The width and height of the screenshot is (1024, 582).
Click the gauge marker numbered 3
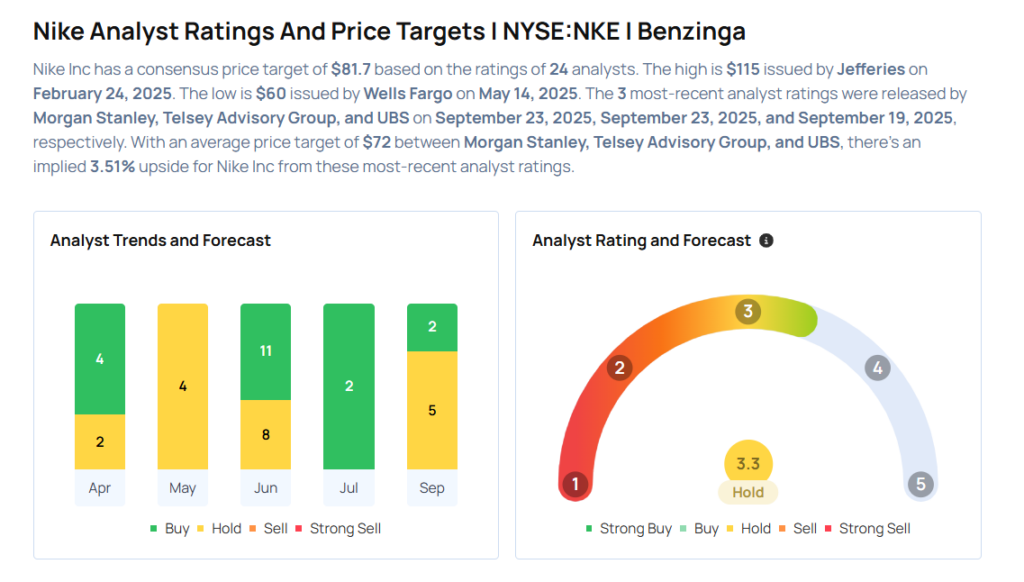point(747,311)
